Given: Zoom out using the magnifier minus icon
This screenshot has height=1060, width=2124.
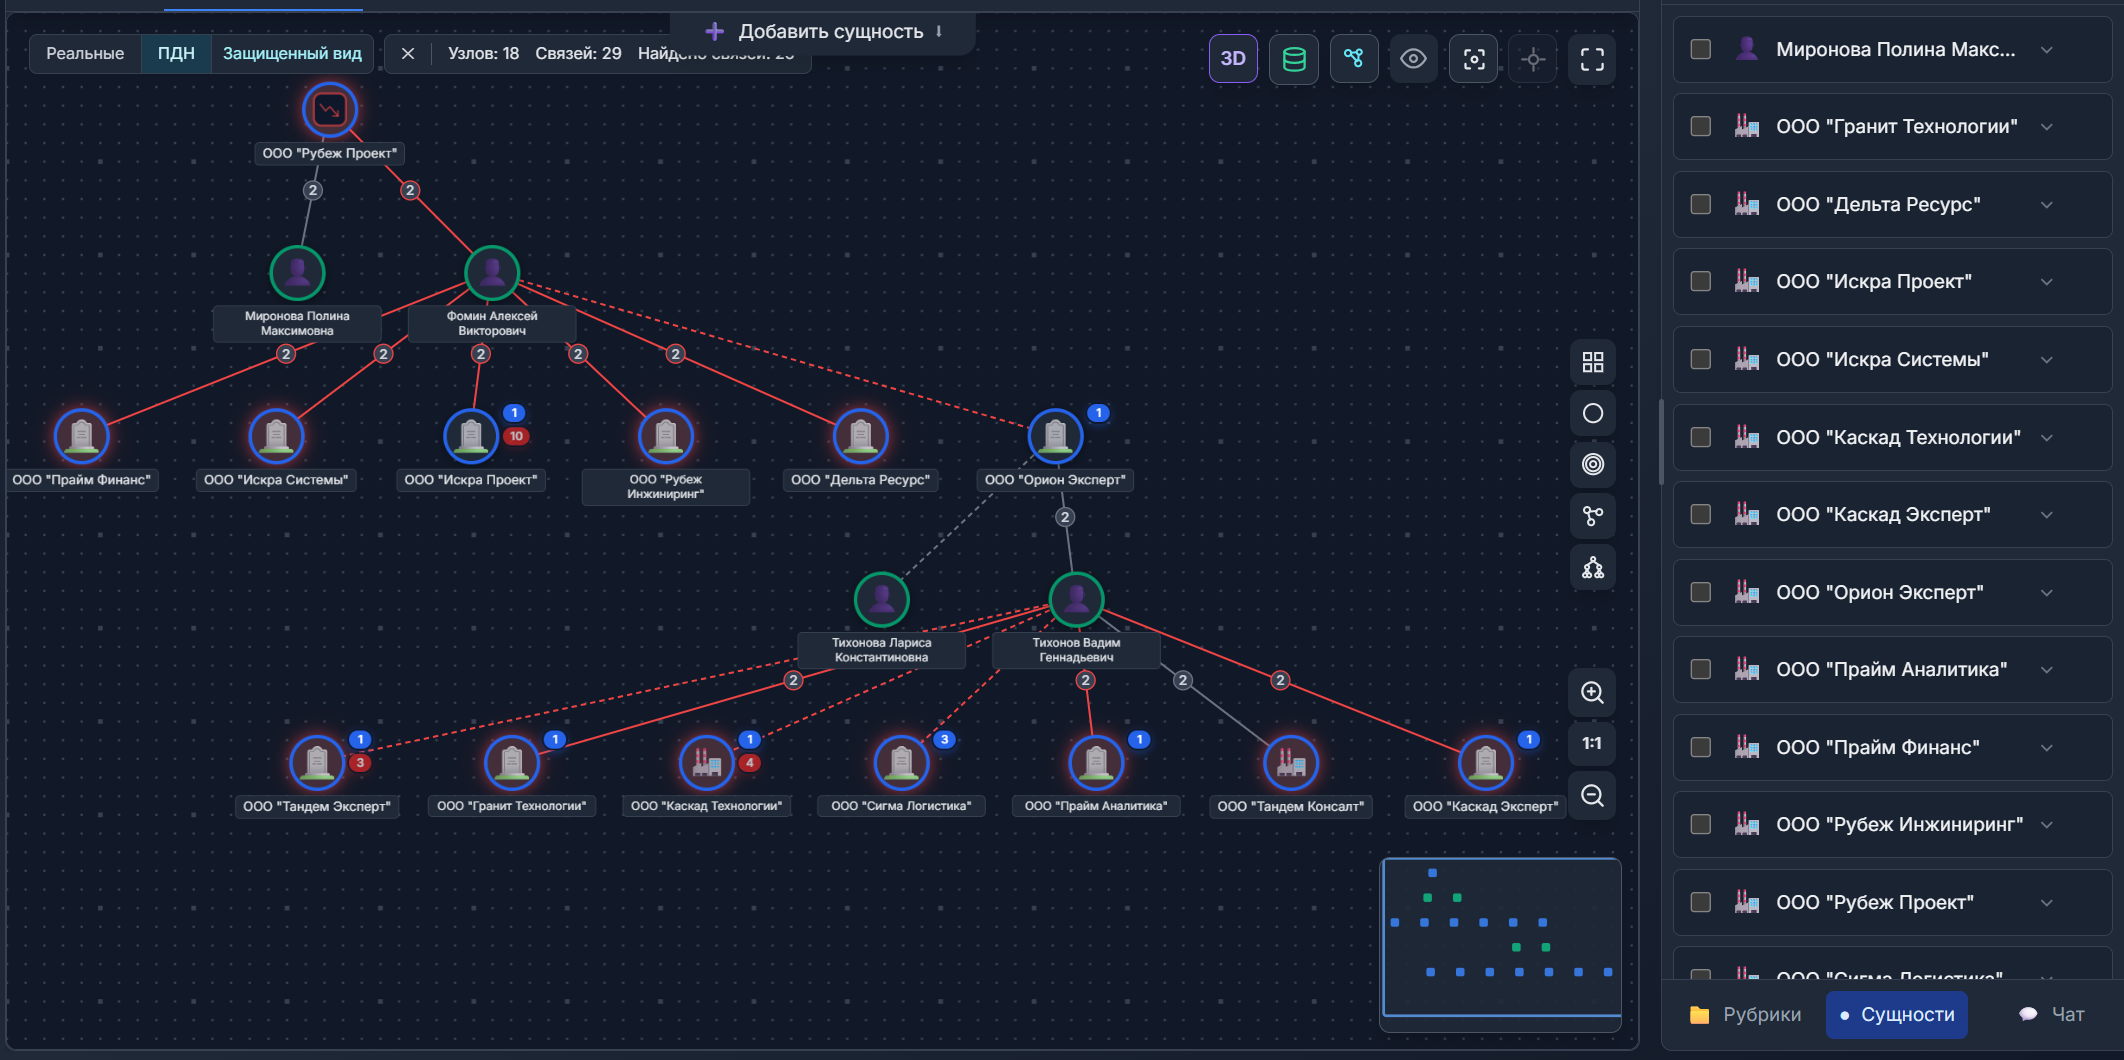Looking at the screenshot, I should pyautogui.click(x=1592, y=795).
